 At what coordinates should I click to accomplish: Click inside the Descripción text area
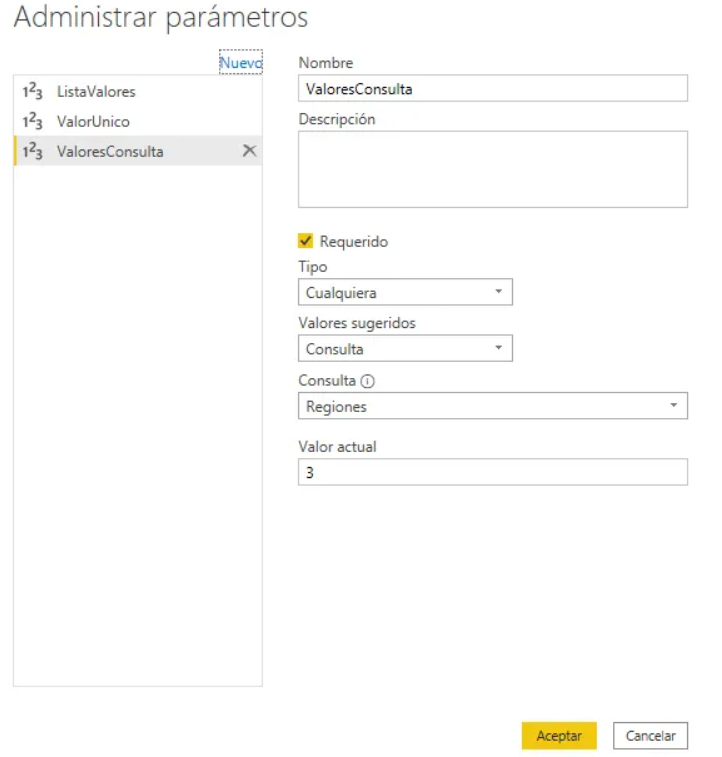point(492,168)
